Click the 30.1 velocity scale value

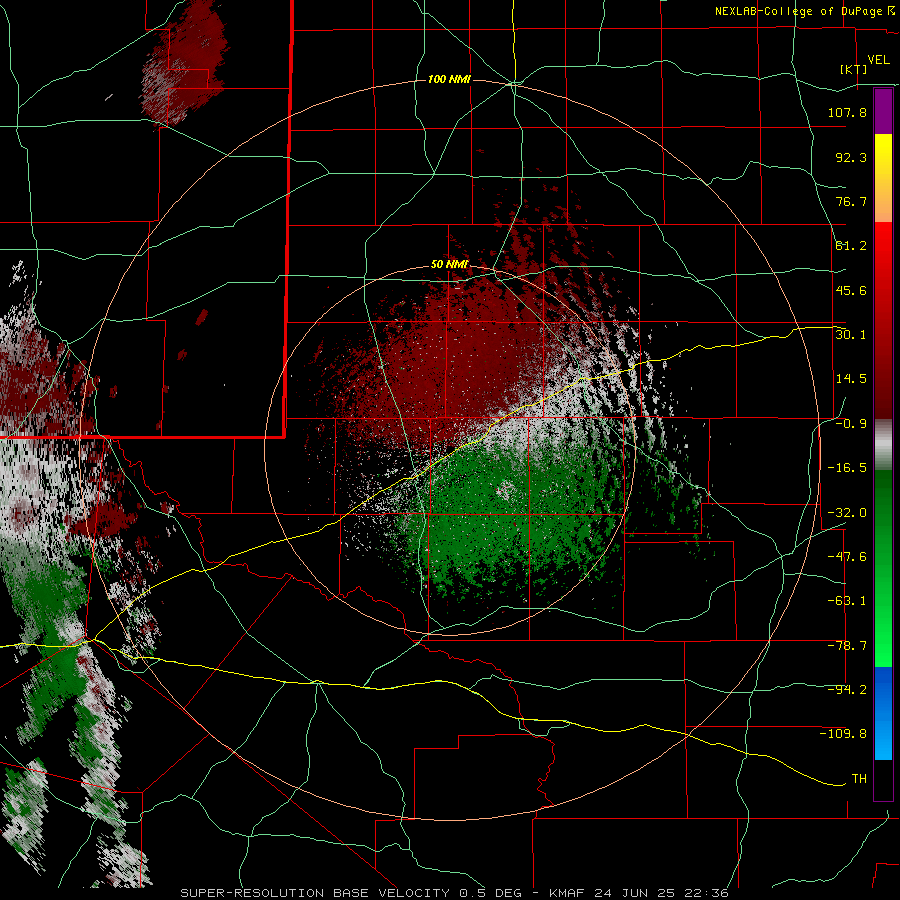click(851, 335)
